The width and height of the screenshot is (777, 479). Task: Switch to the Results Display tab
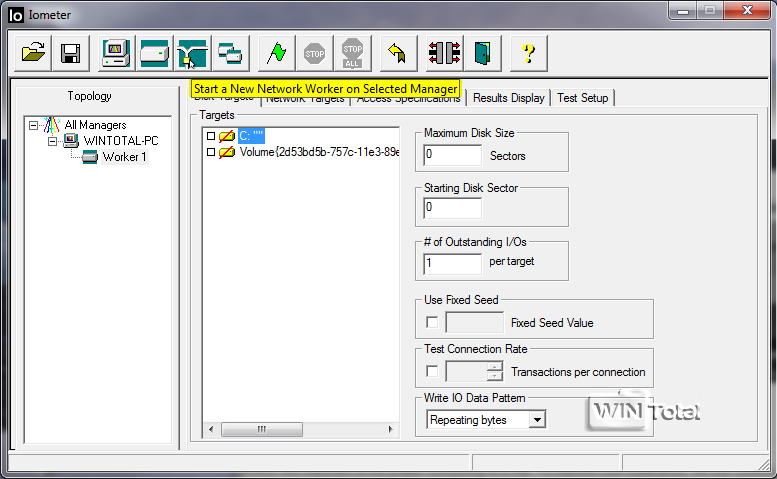tap(508, 98)
